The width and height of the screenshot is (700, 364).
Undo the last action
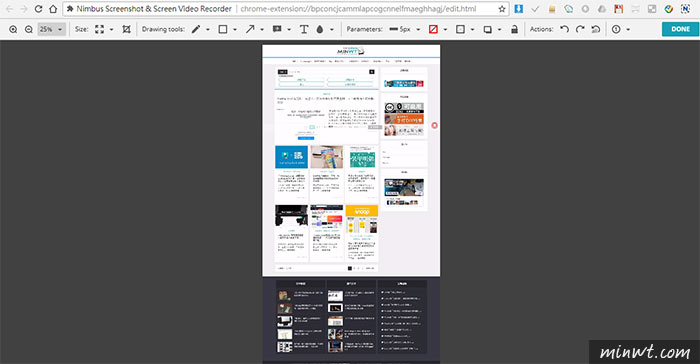click(564, 29)
